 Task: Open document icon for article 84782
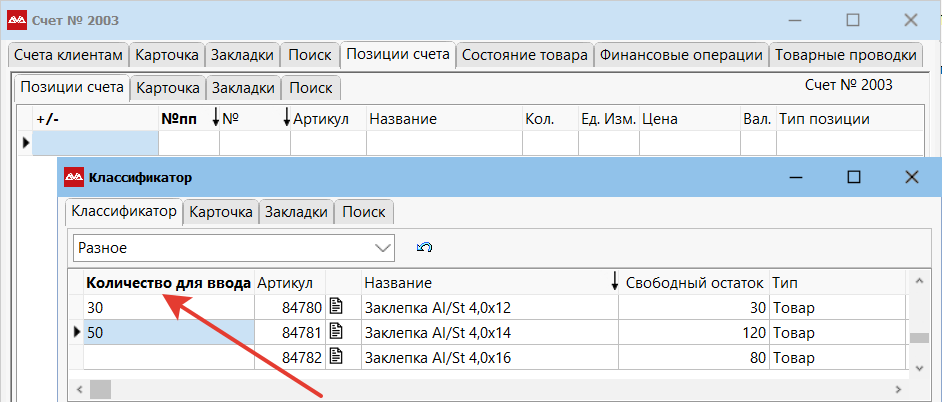337,358
